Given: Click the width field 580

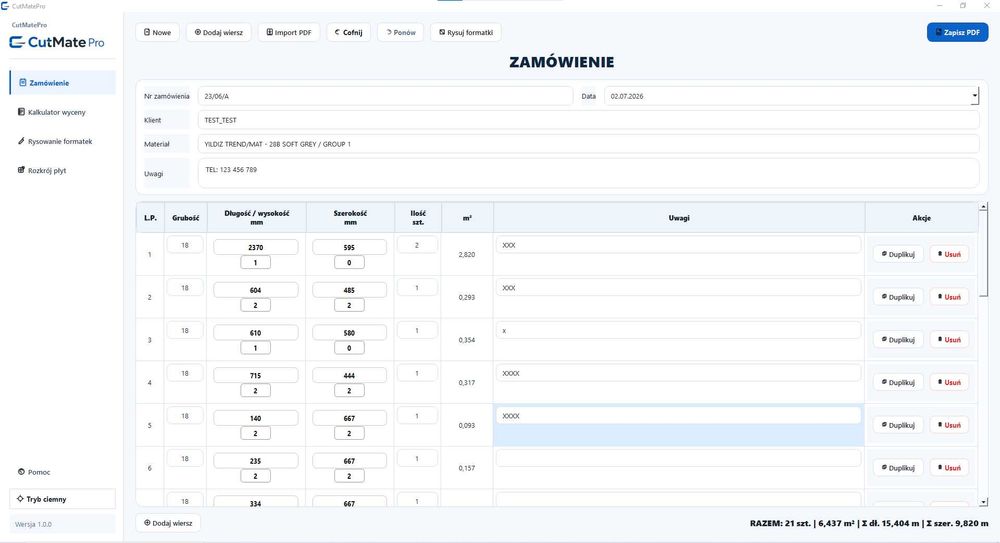Looking at the screenshot, I should click(349, 332).
